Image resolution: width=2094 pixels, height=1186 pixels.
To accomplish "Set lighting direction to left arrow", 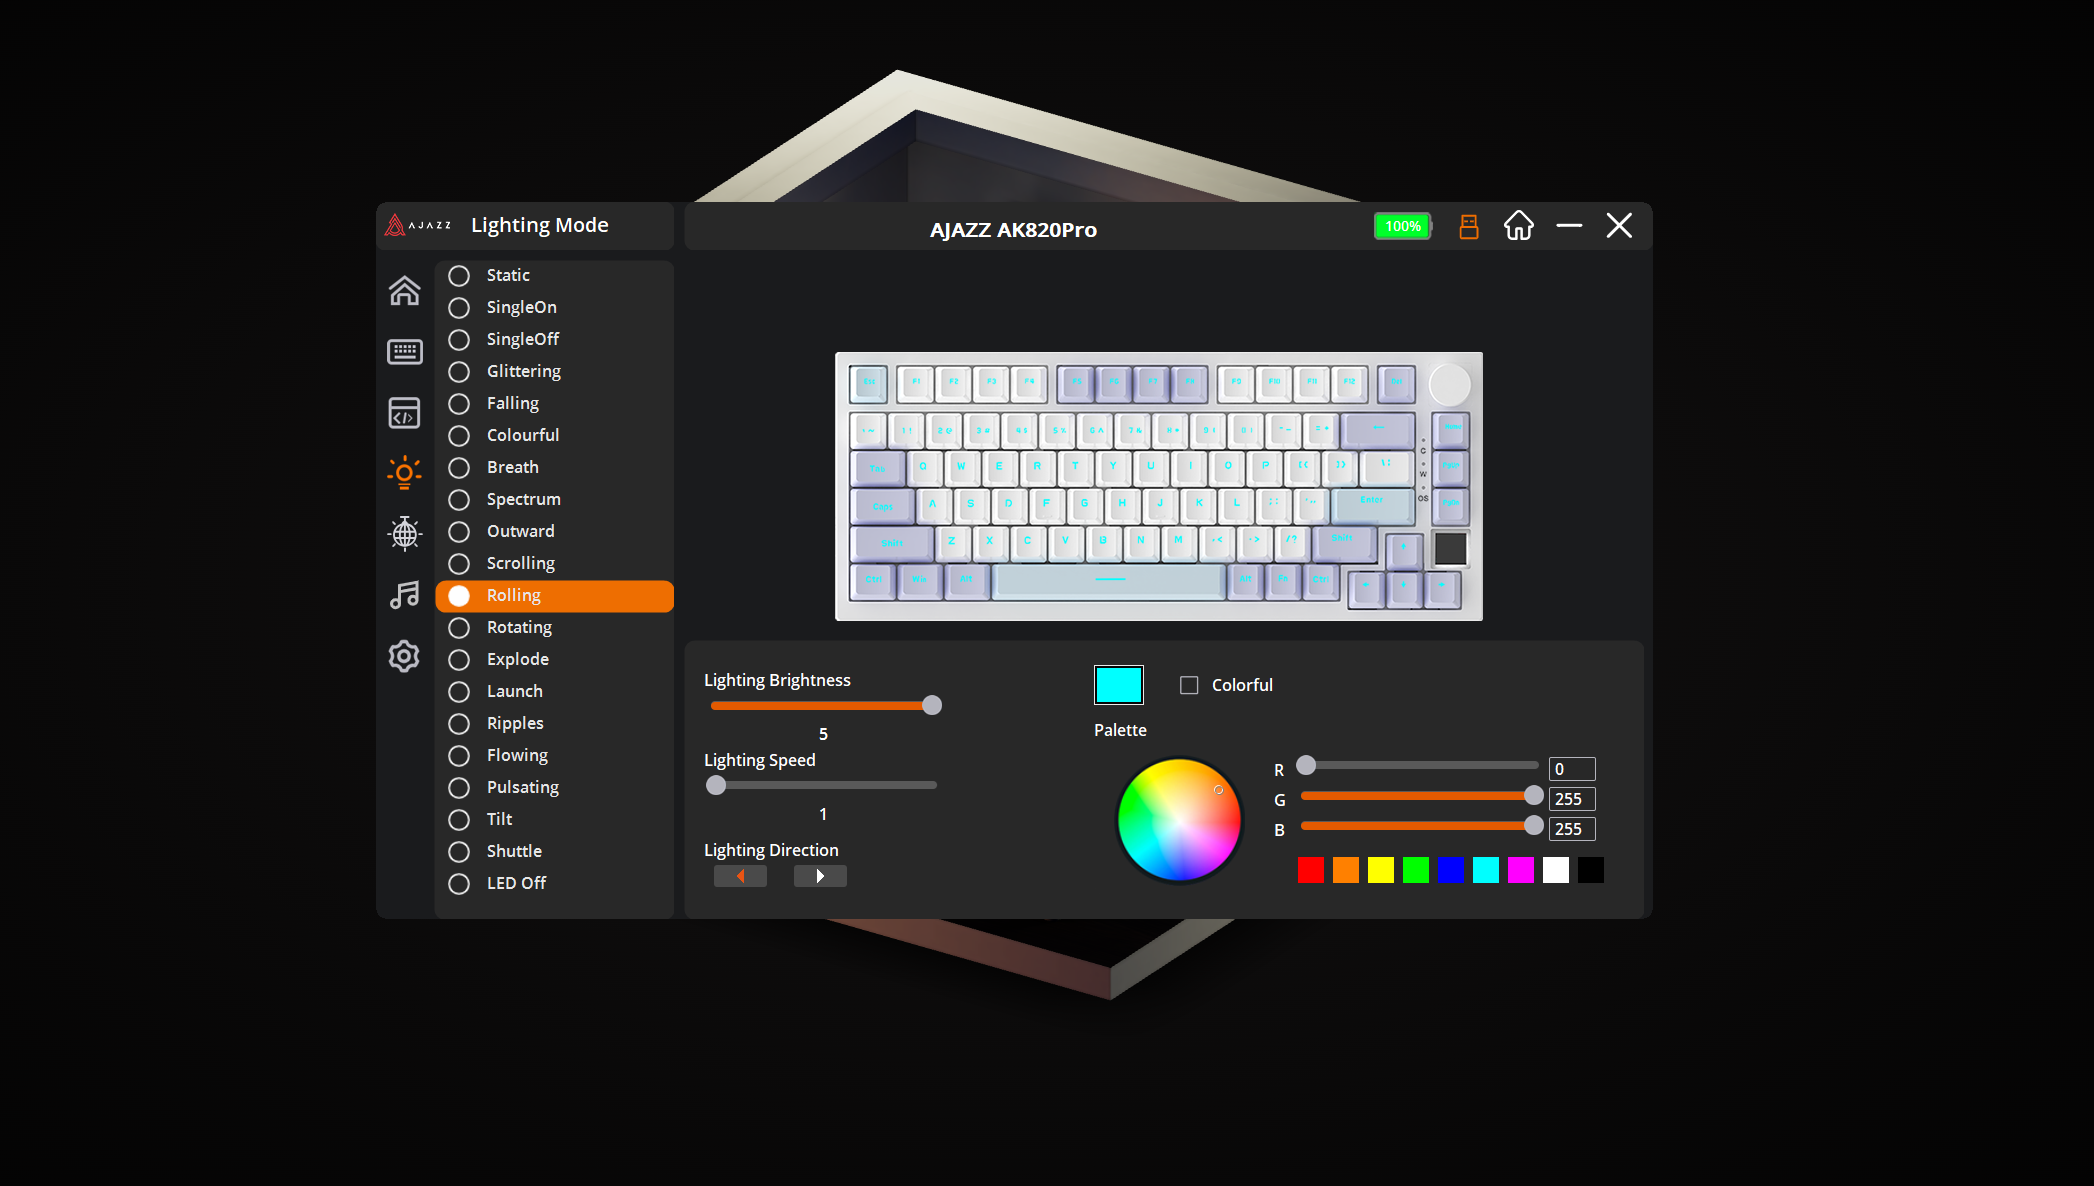I will point(740,876).
